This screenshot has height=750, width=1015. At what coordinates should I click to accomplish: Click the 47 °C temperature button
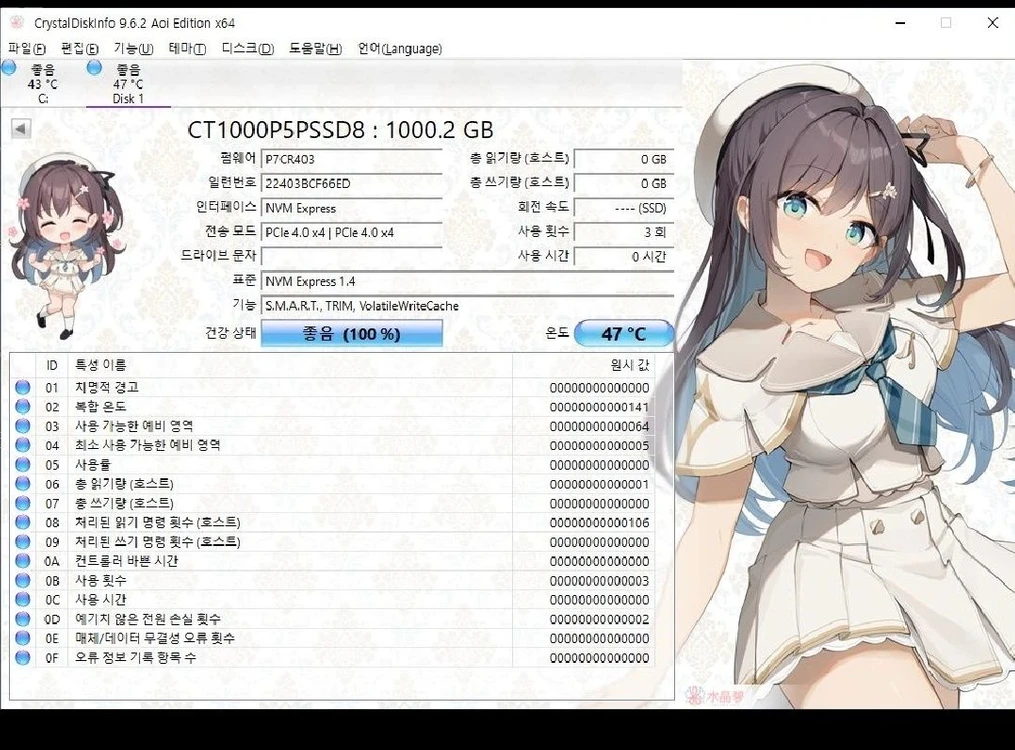tap(624, 334)
